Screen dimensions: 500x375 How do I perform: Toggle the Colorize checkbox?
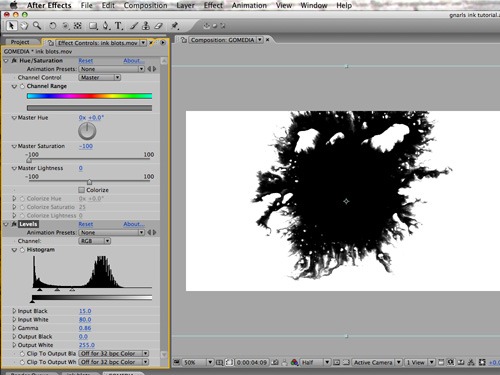coord(81,190)
